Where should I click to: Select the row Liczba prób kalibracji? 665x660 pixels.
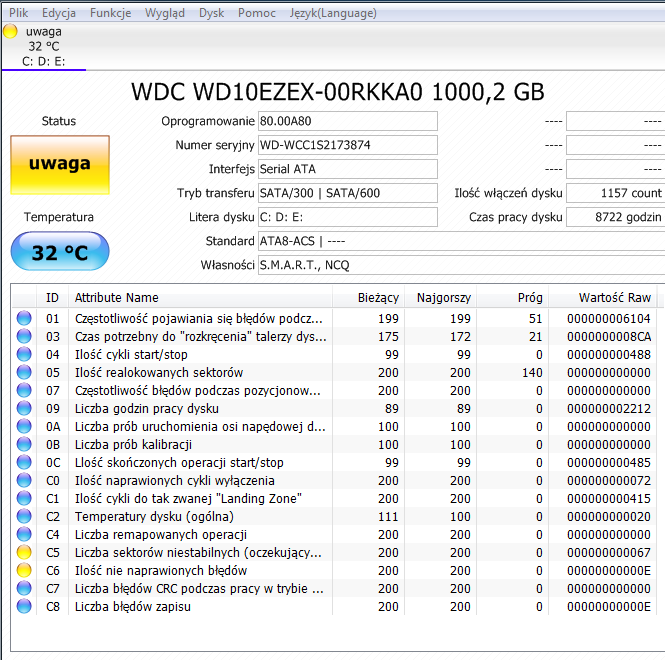tap(335, 445)
